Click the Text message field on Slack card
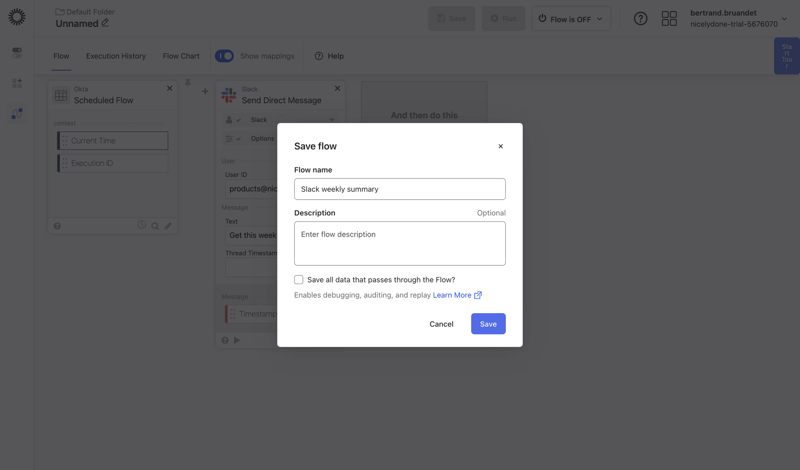The width and height of the screenshot is (800, 470). 252,235
